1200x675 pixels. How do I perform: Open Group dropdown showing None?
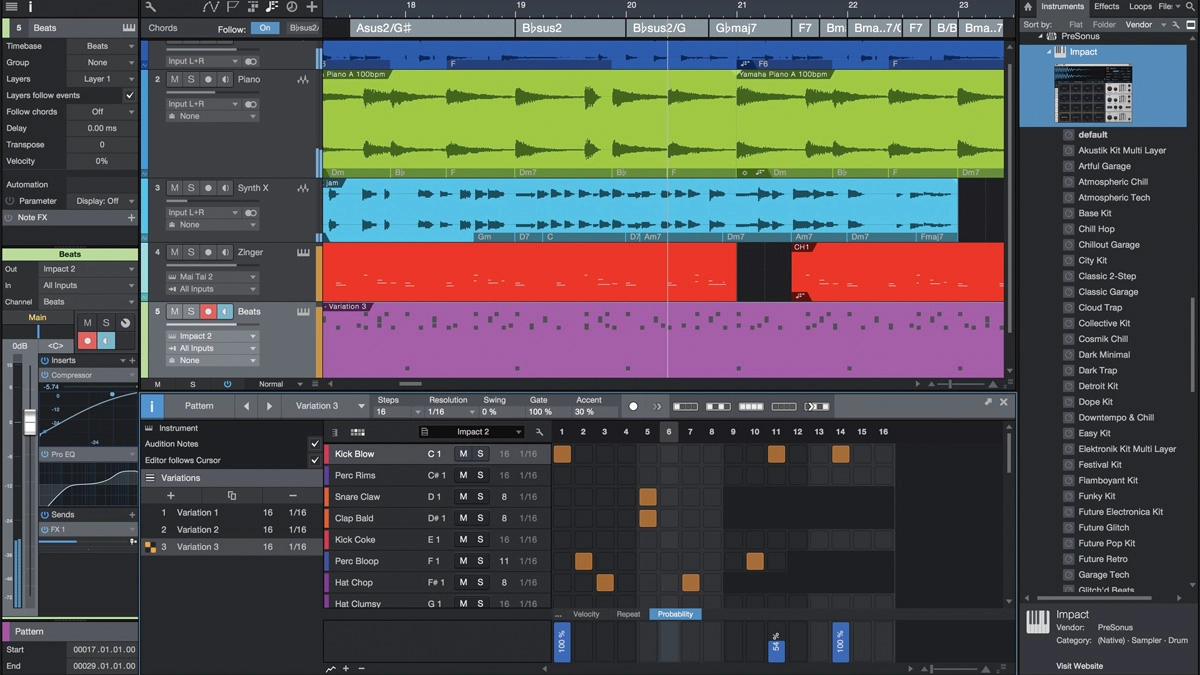[102, 62]
